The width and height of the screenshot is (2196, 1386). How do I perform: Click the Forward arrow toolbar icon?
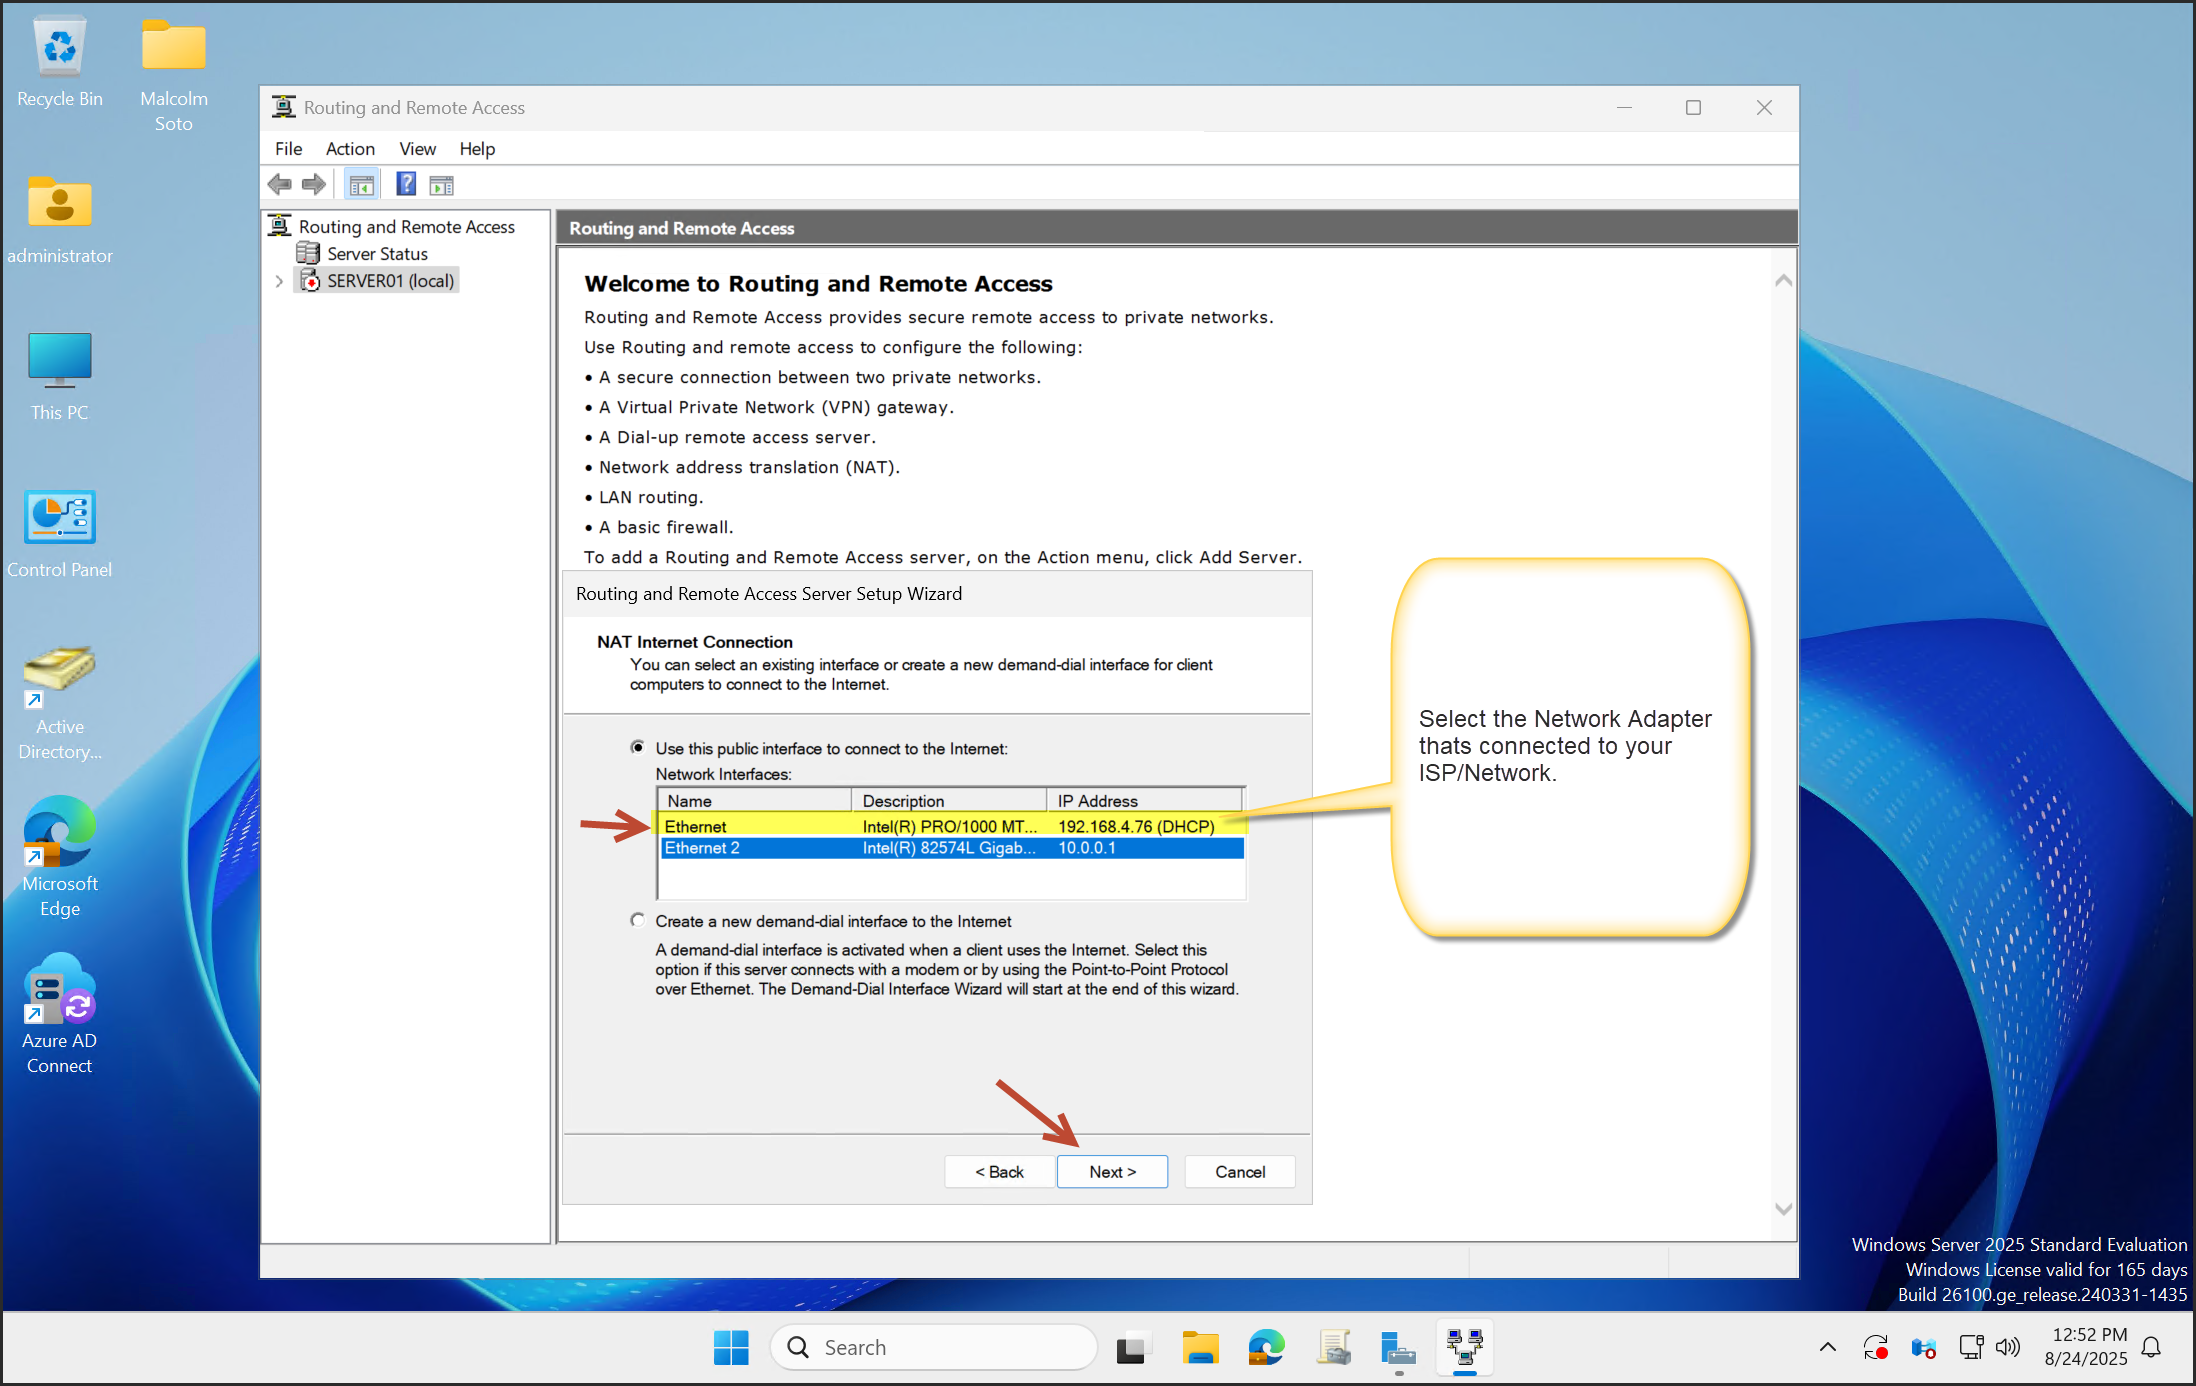[x=314, y=185]
